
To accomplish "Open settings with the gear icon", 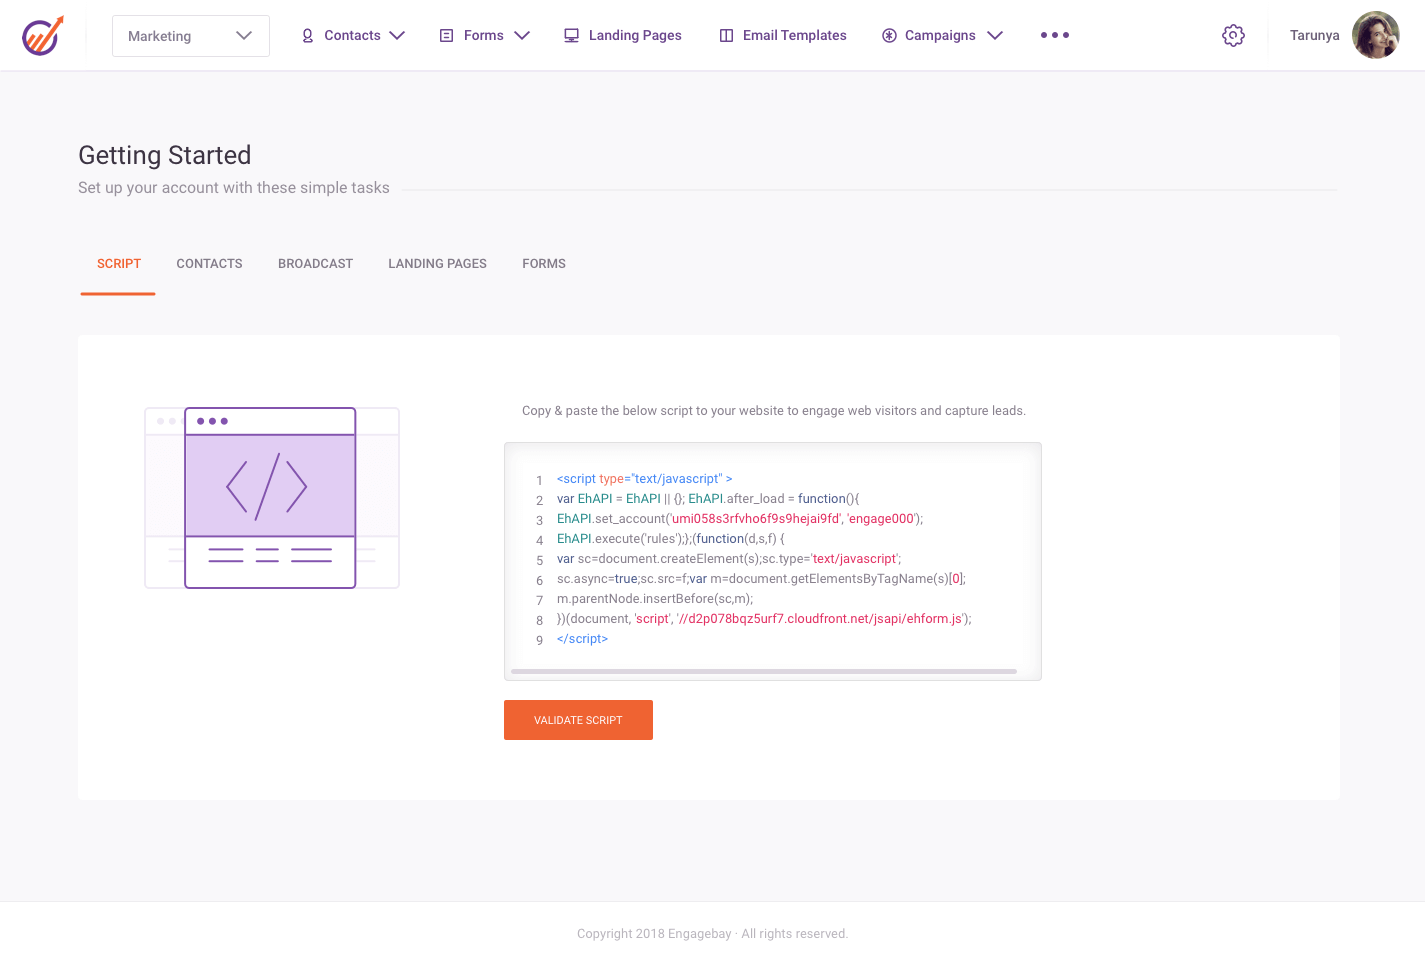I will [1233, 36].
